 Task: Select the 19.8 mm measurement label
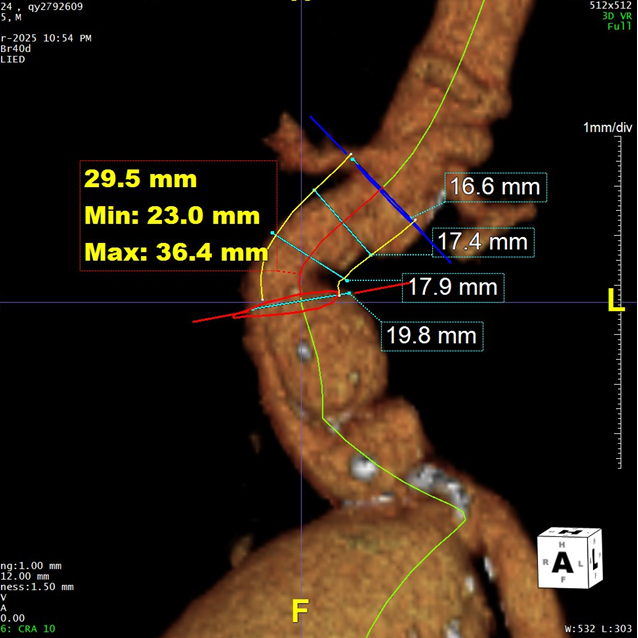(432, 336)
